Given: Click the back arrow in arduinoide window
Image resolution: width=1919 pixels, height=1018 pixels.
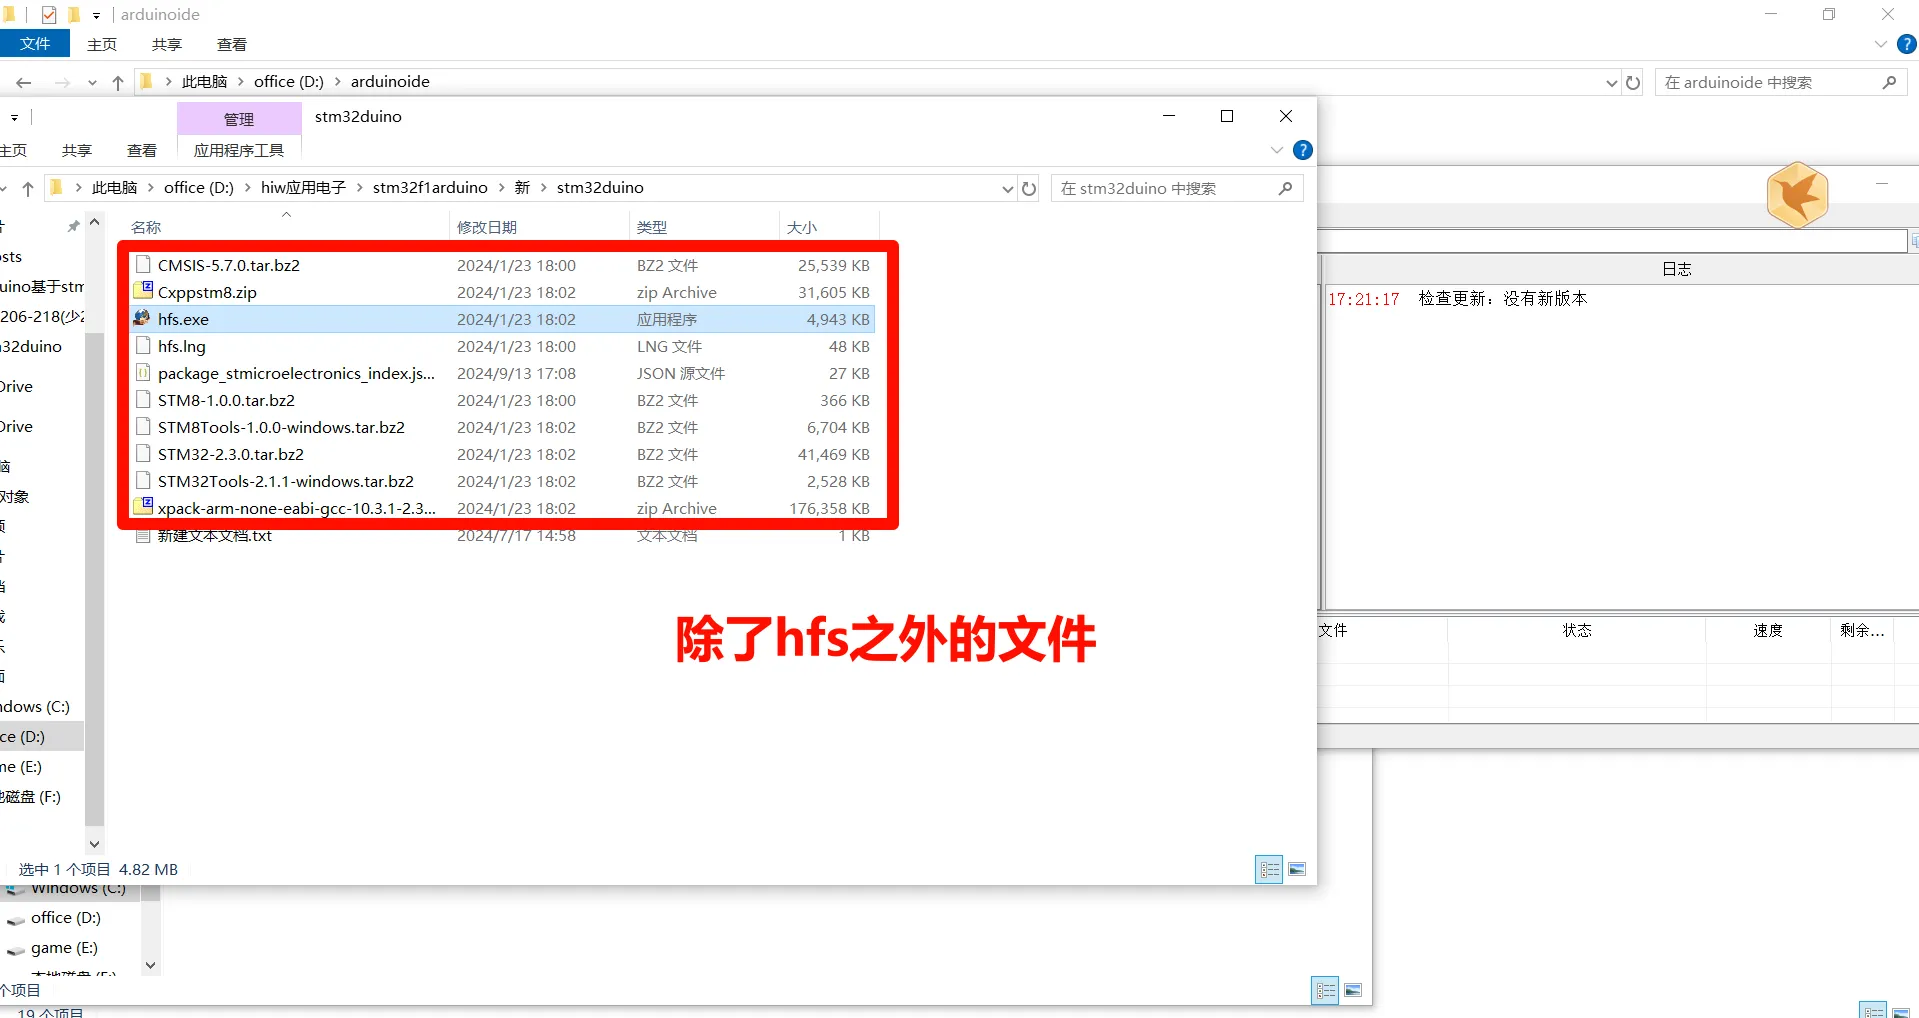Looking at the screenshot, I should pos(24,82).
